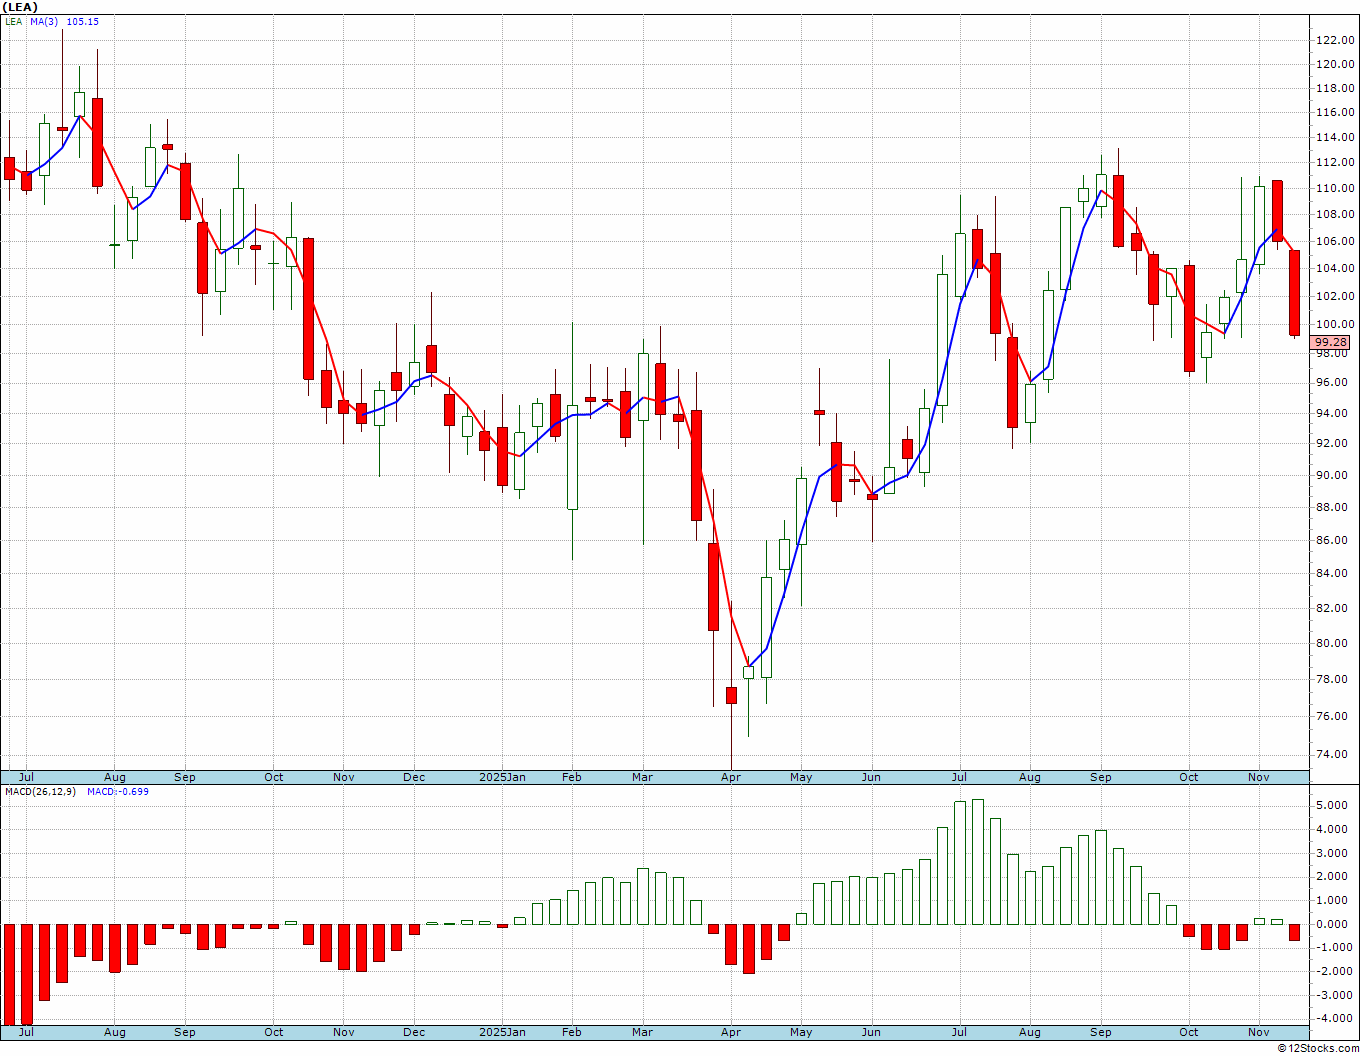Viewport: 1360px width, 1056px height.
Task: Click the MACD(26,12,9) indicator label
Action: coord(40,791)
